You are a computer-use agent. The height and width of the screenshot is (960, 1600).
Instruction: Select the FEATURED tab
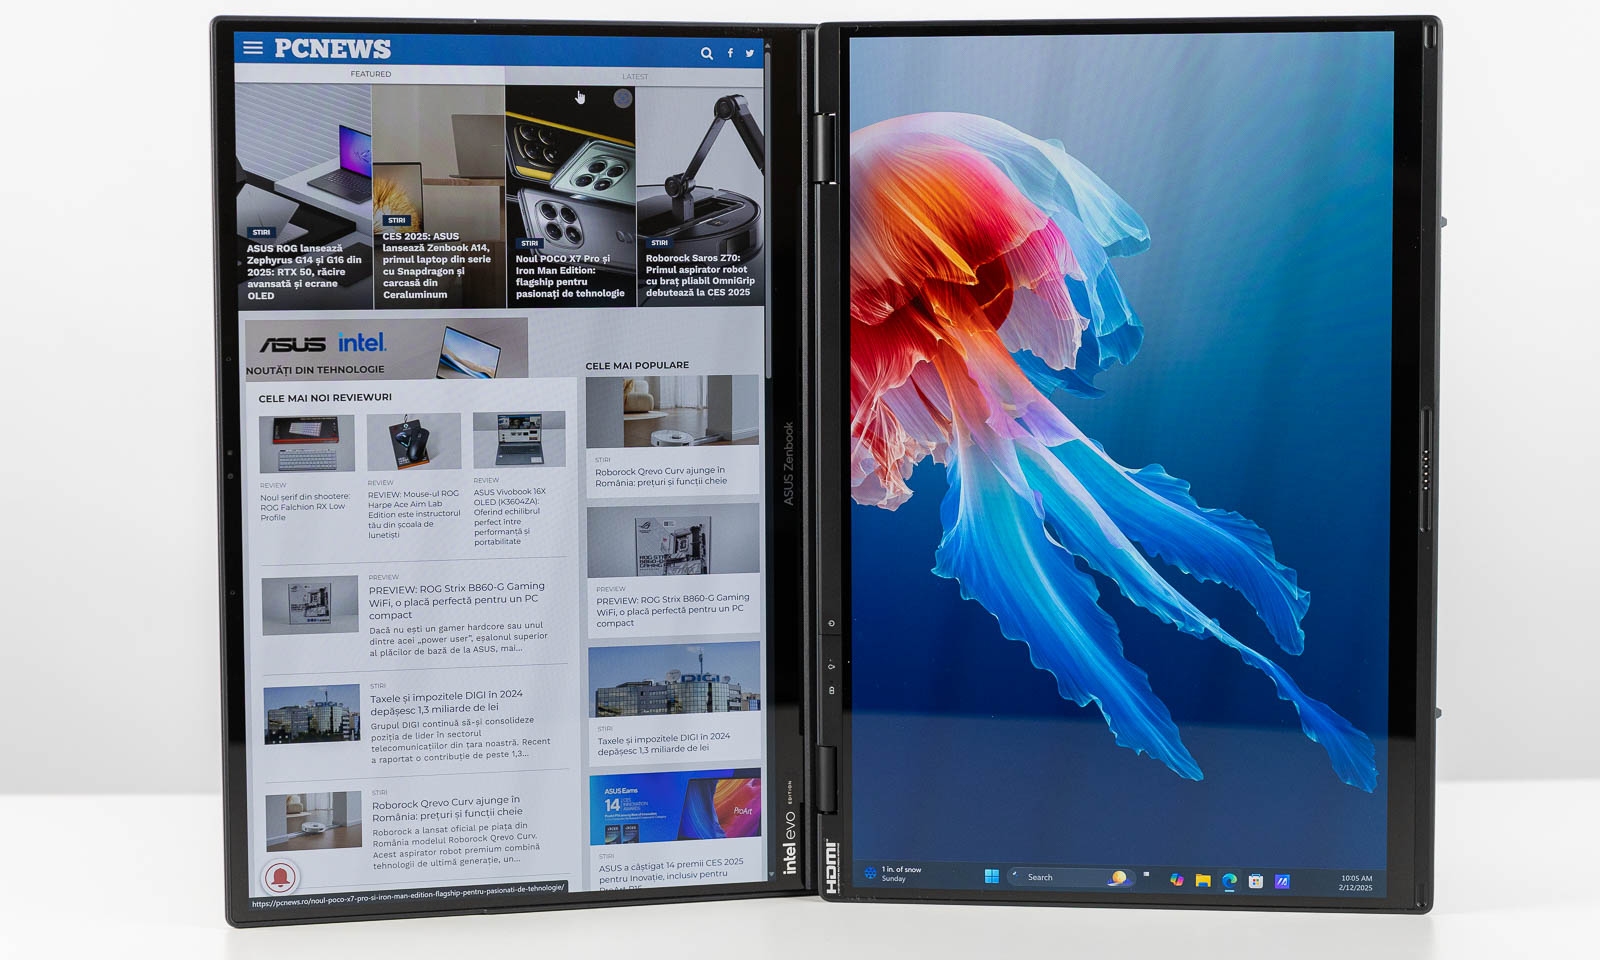[371, 74]
